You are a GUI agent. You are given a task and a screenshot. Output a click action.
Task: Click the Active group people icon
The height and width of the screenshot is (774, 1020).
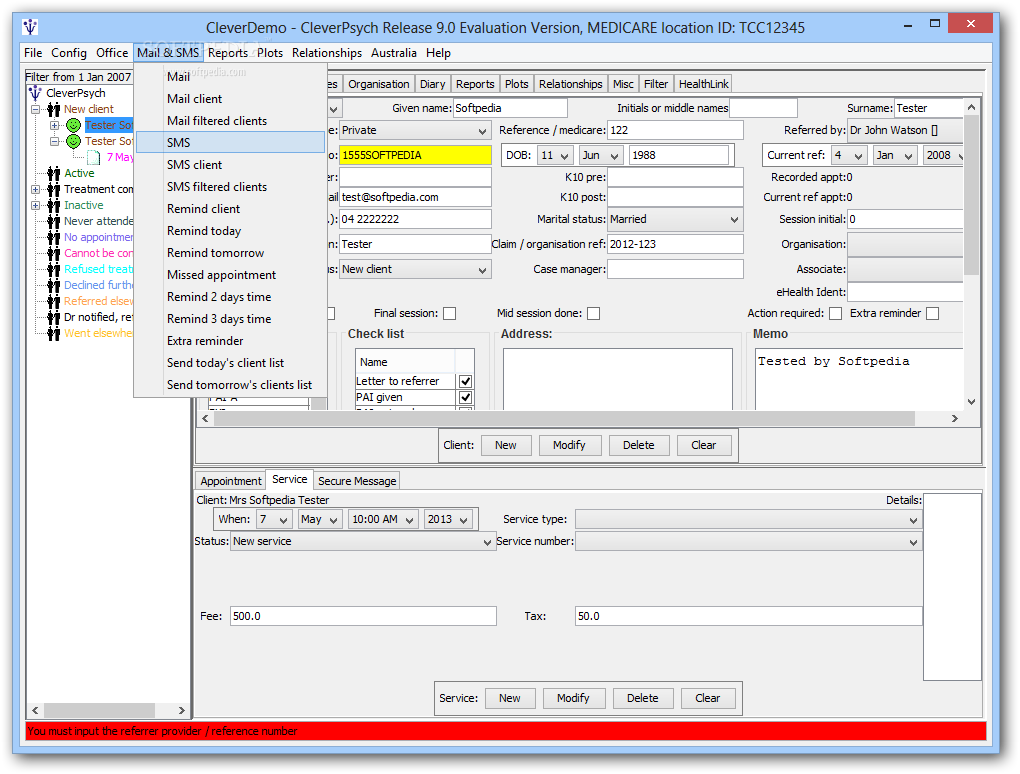(x=54, y=173)
